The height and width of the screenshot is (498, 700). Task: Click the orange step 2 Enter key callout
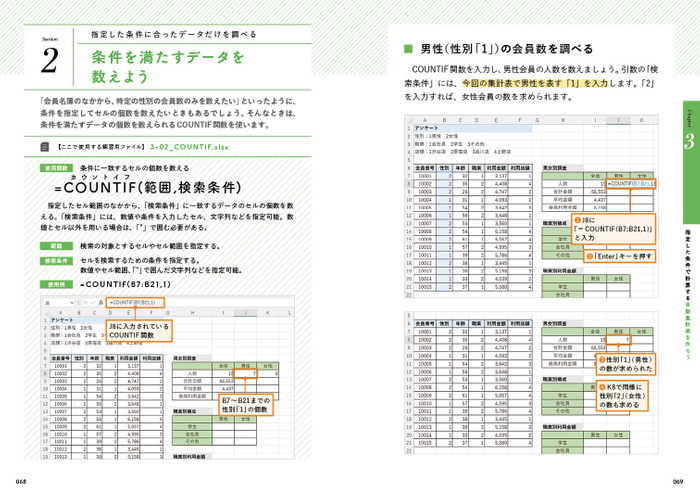(620, 256)
